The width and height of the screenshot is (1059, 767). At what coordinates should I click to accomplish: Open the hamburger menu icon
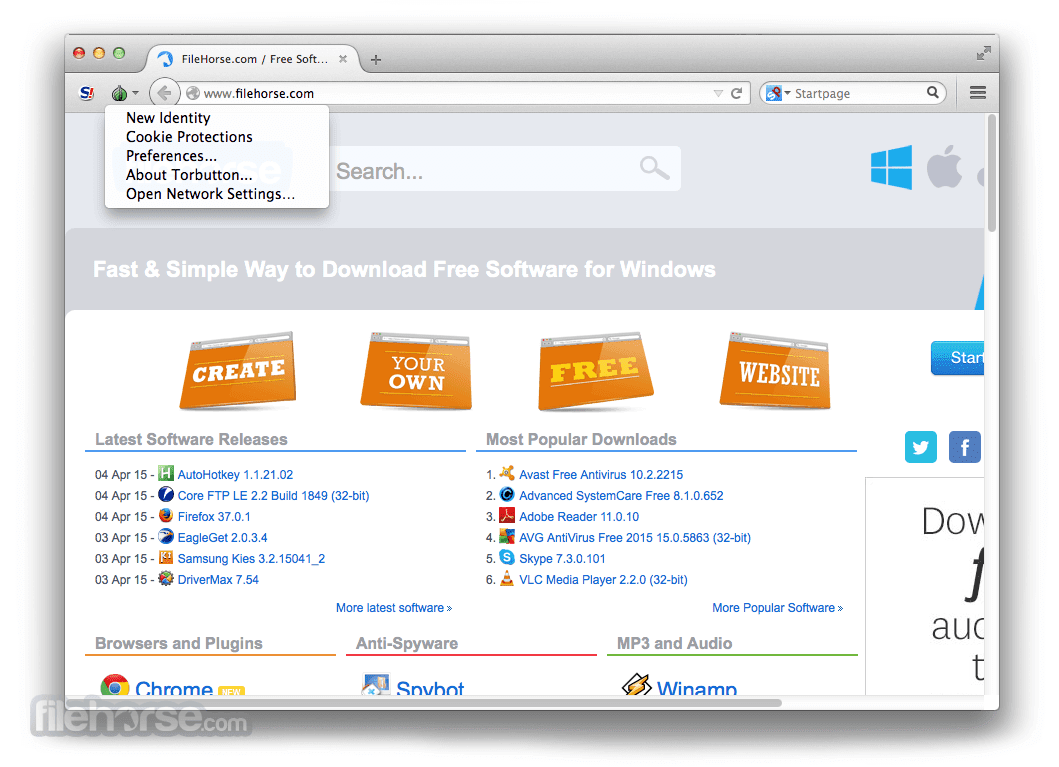pyautogui.click(x=977, y=92)
